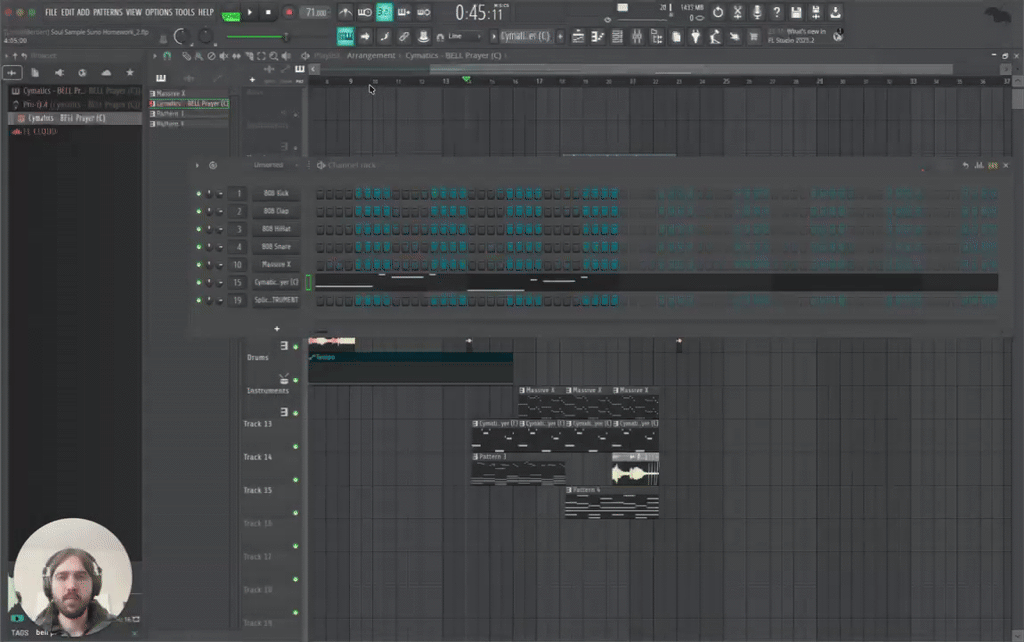Toggle Song/Pattern playback mode switch
1024x642 pixels.
[231, 16]
